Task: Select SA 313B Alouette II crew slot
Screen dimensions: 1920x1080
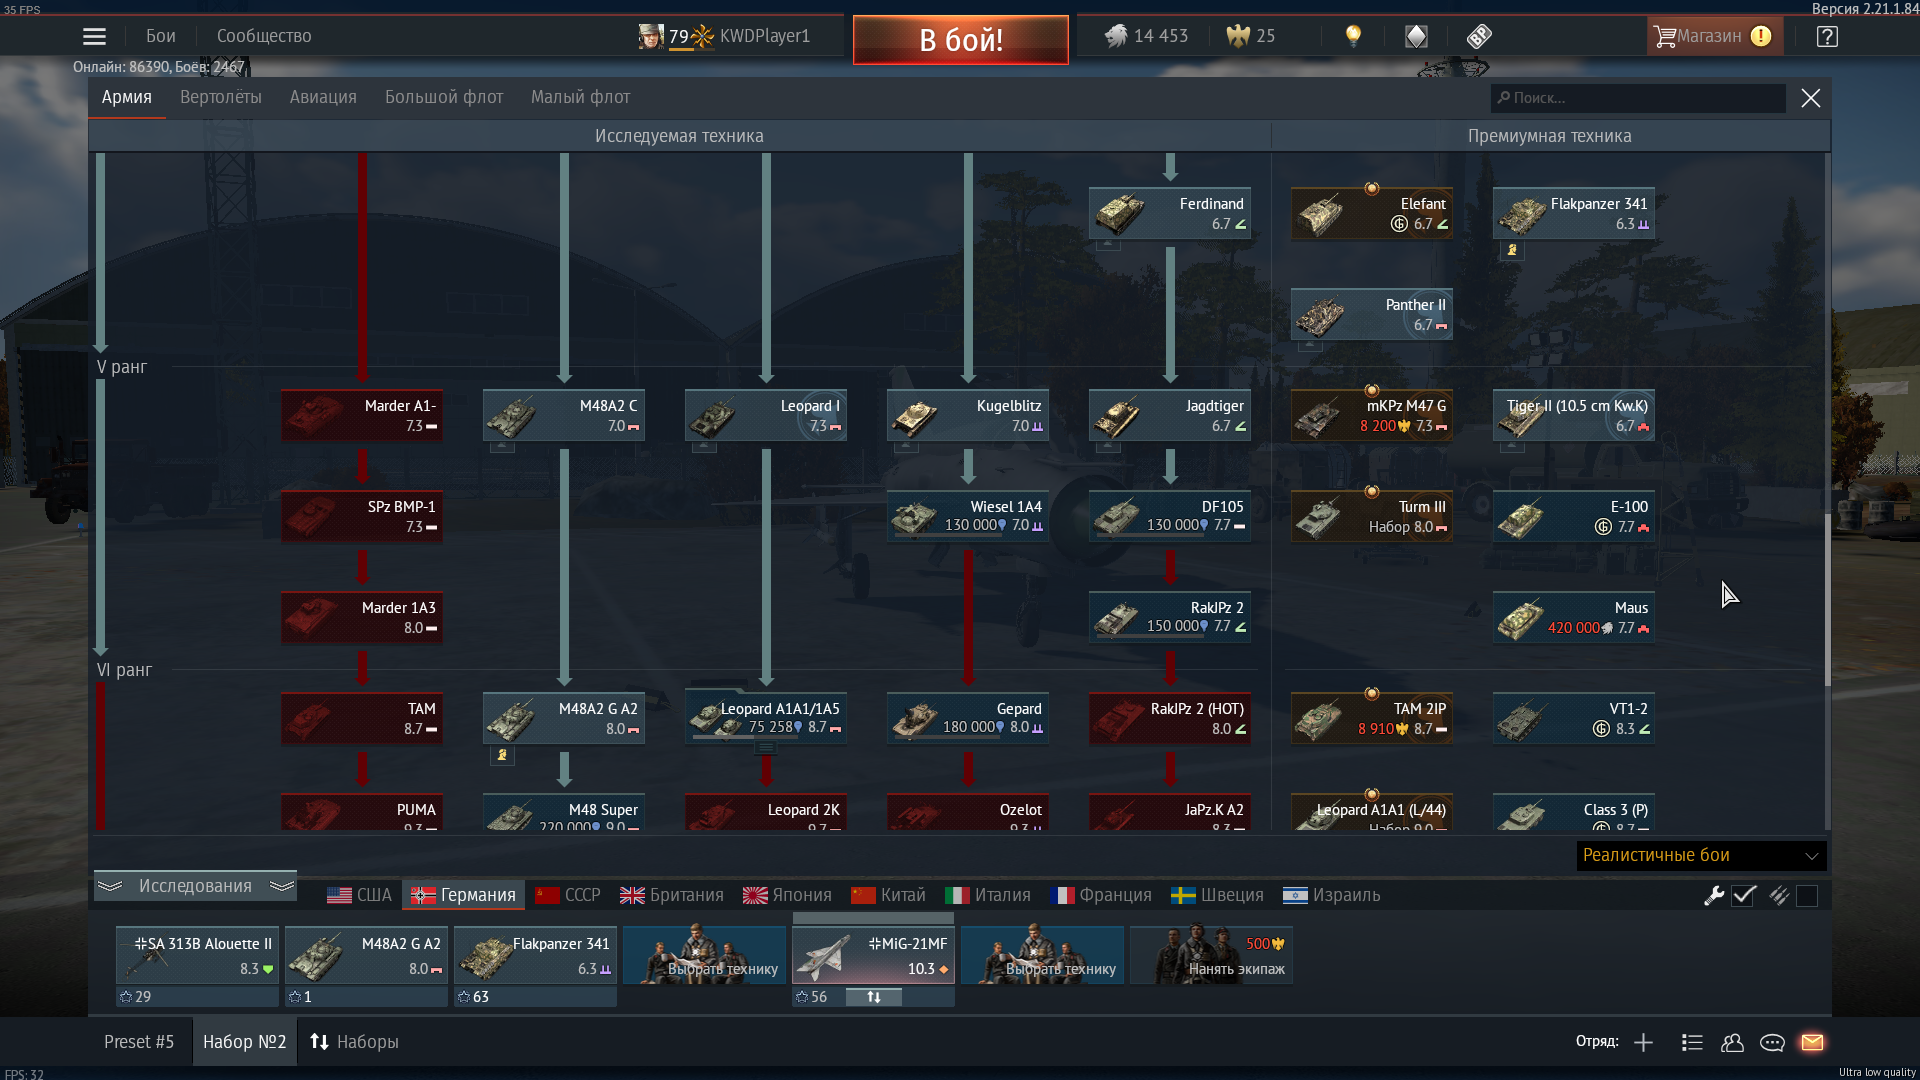Action: pyautogui.click(x=197, y=955)
